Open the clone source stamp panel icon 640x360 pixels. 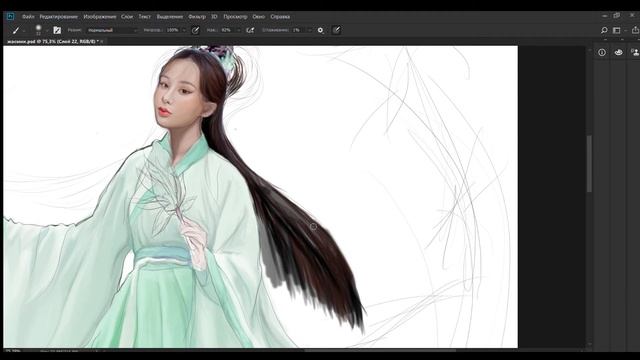coord(635,52)
